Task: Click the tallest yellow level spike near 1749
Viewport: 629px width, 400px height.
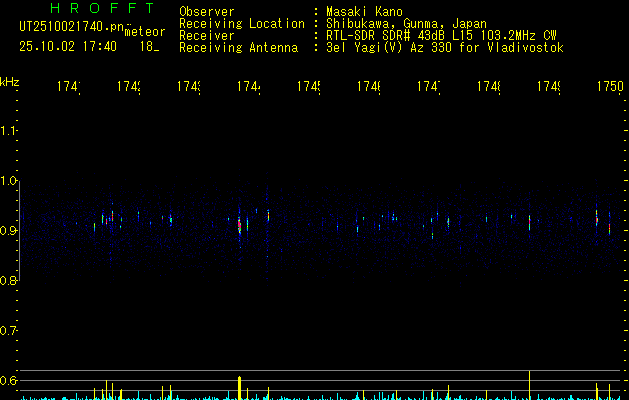Action: [x=530, y=385]
